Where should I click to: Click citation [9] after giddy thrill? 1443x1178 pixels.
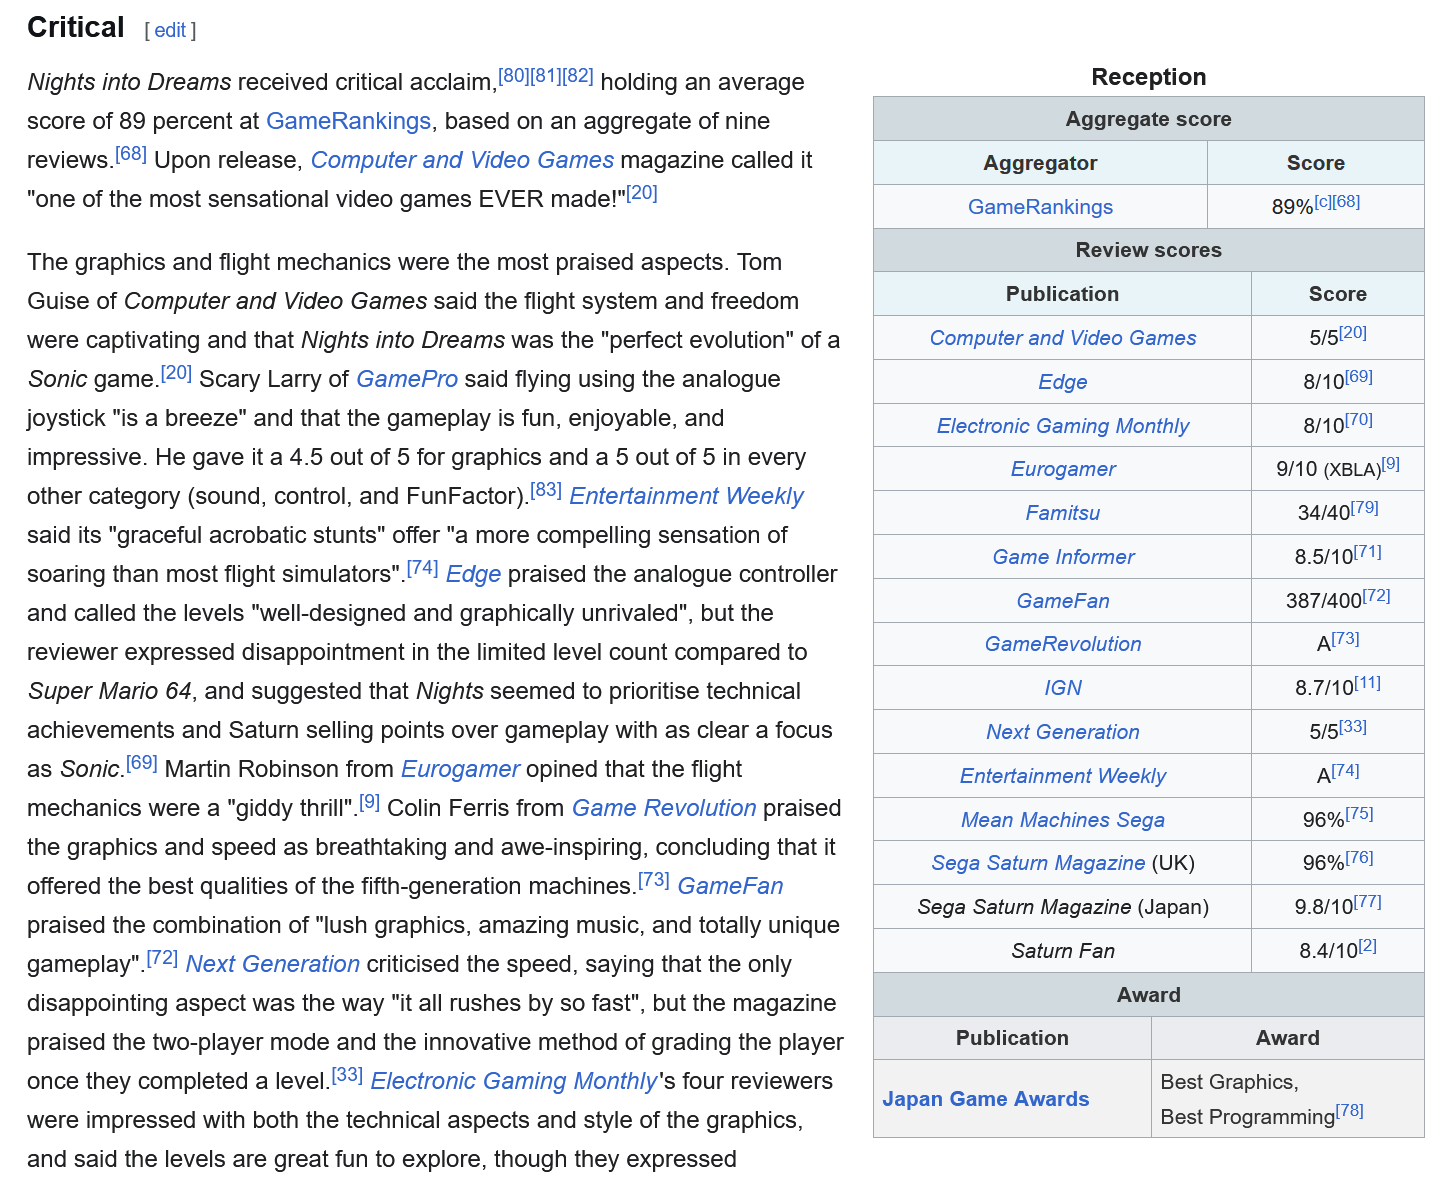click(x=370, y=802)
